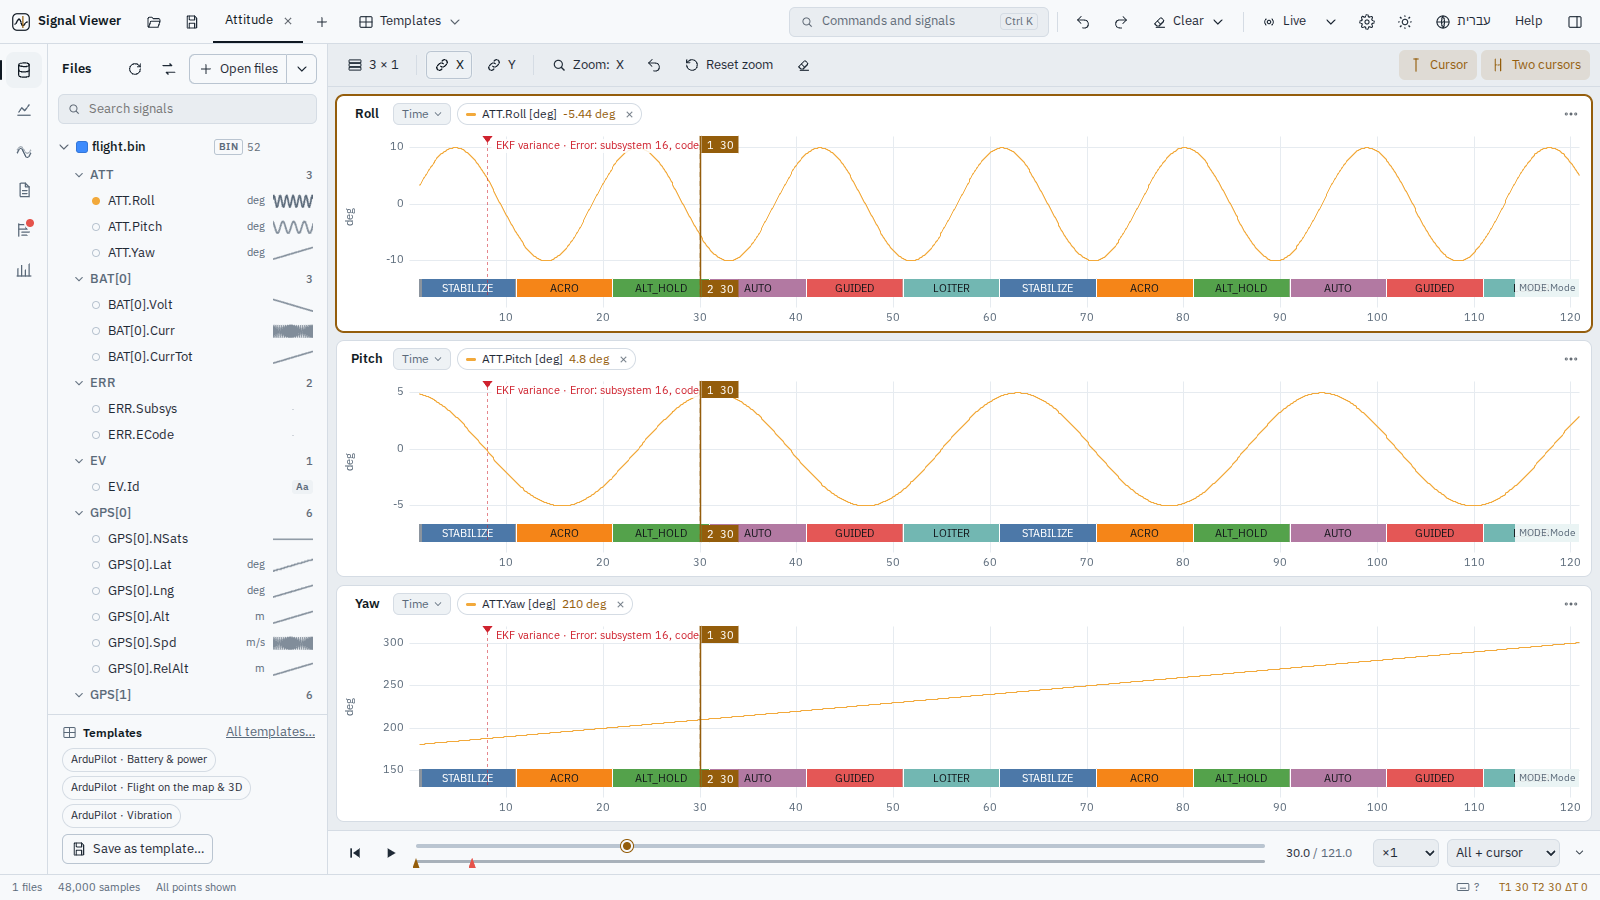
Task: Open Pitch panel more options menu
Action: pyautogui.click(x=1571, y=359)
